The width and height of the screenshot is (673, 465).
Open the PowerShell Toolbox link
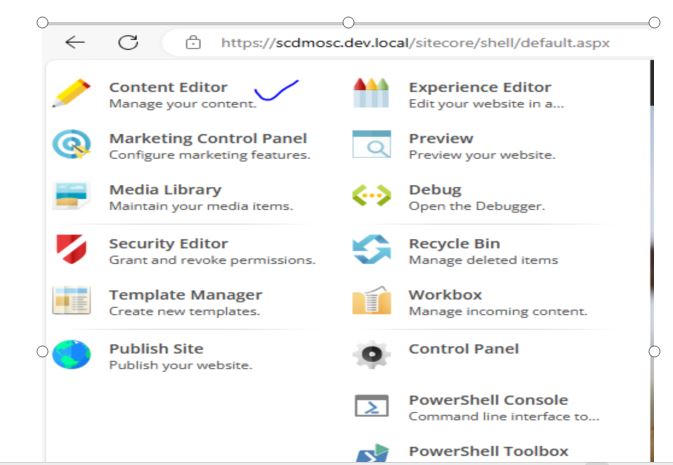pos(488,451)
